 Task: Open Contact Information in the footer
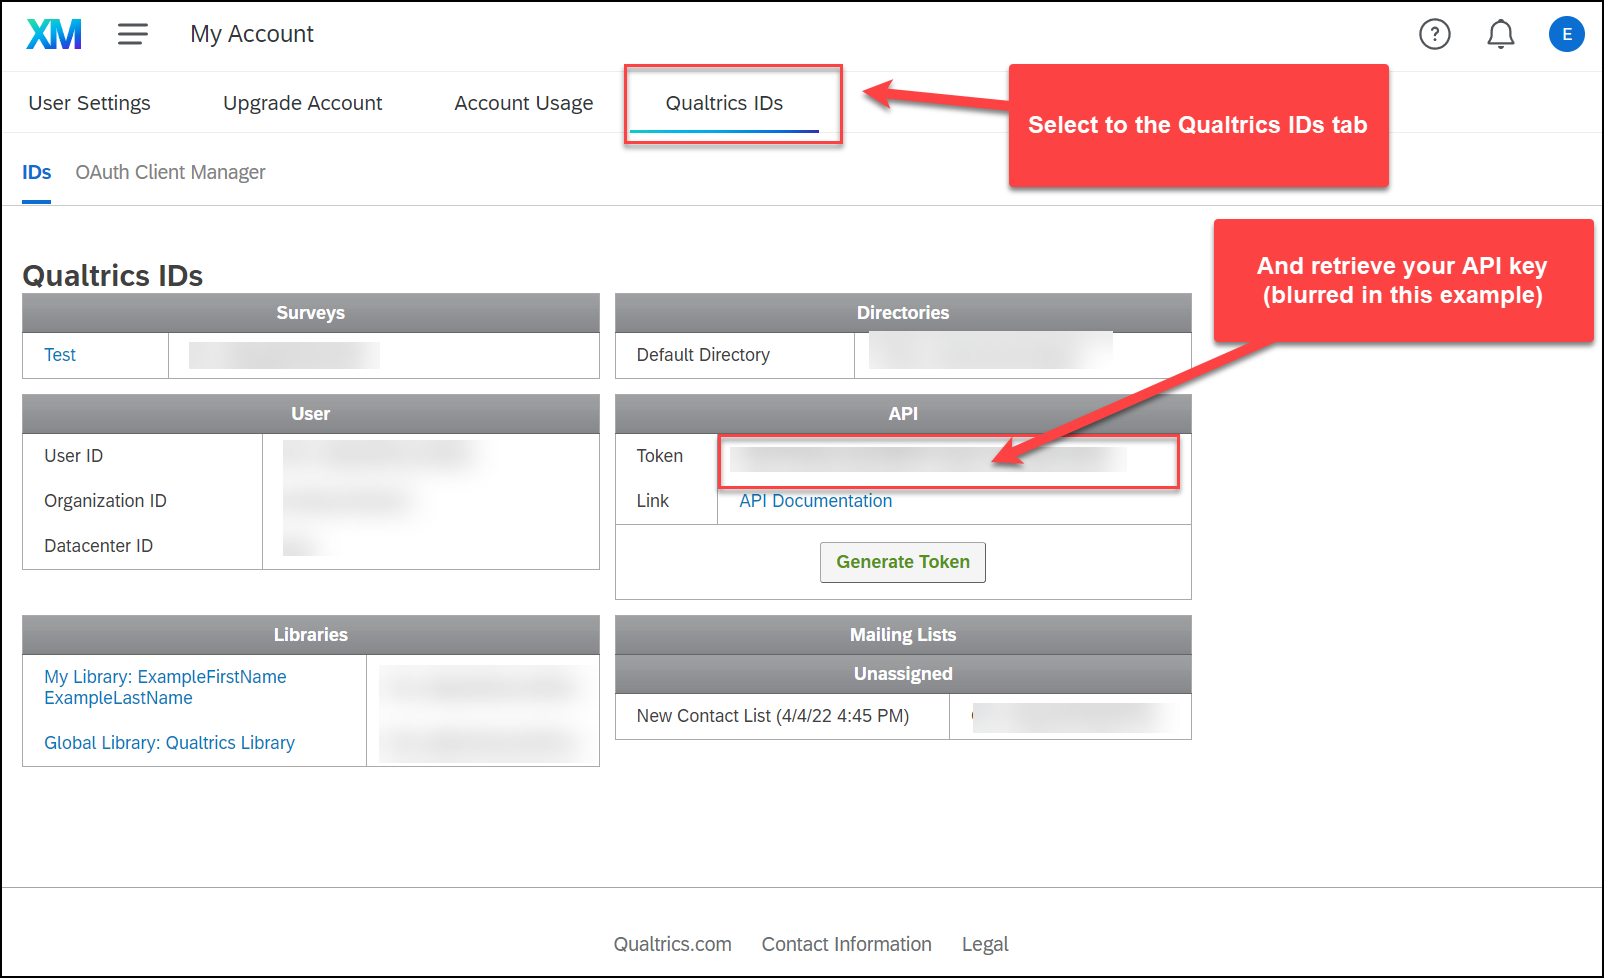point(846,944)
